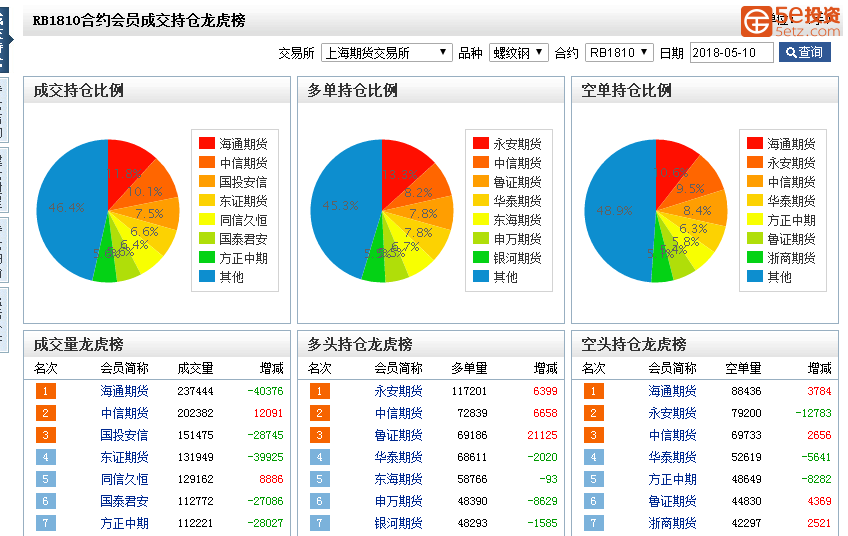Open 方正中期 link in 空头持仓龙虎榜

(x=673, y=479)
